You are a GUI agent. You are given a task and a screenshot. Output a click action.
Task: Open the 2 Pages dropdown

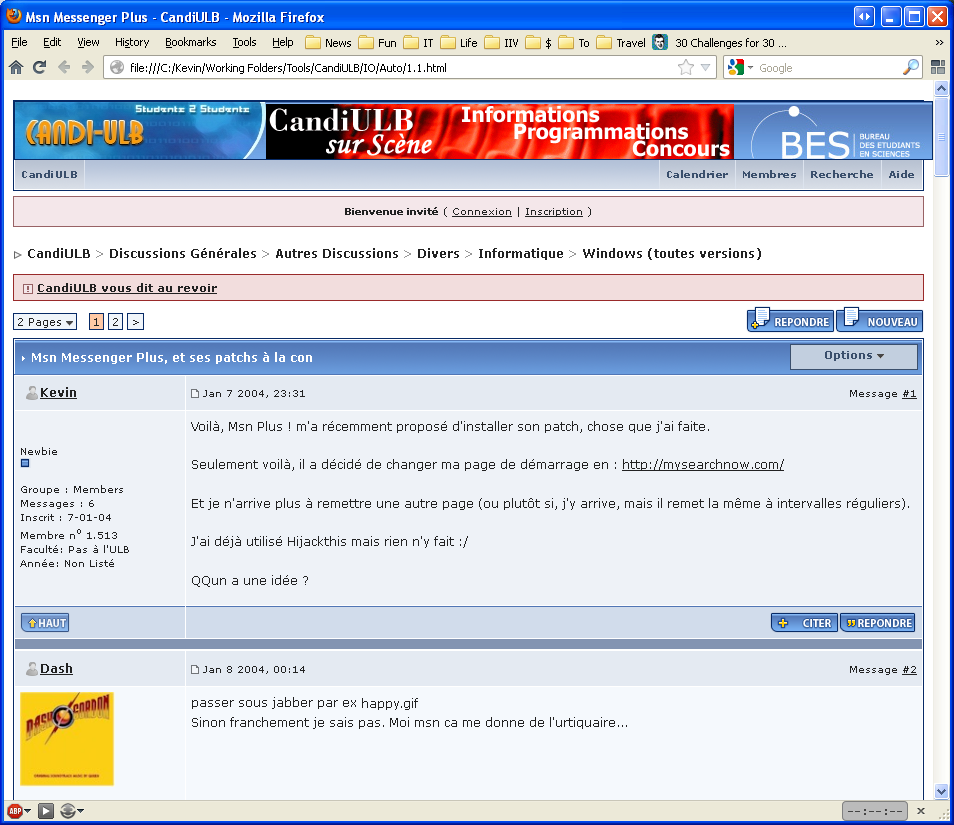pyautogui.click(x=45, y=322)
